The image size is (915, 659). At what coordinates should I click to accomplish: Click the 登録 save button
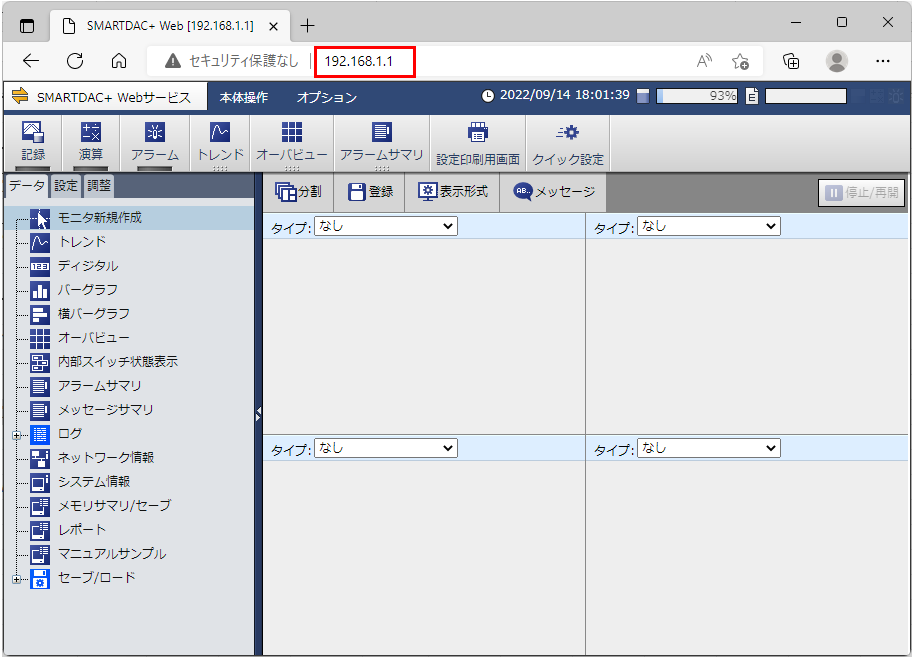coord(370,192)
